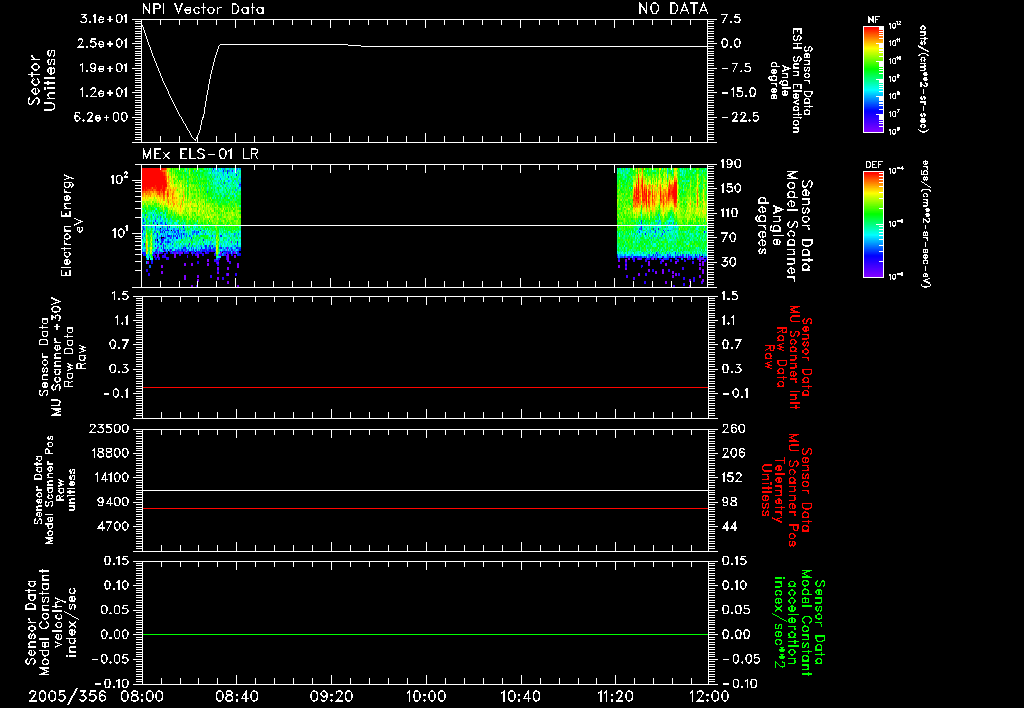Screen dimensions: 1024x708
Task: Click the "98" telemetry tick value
Action: [x=729, y=502]
